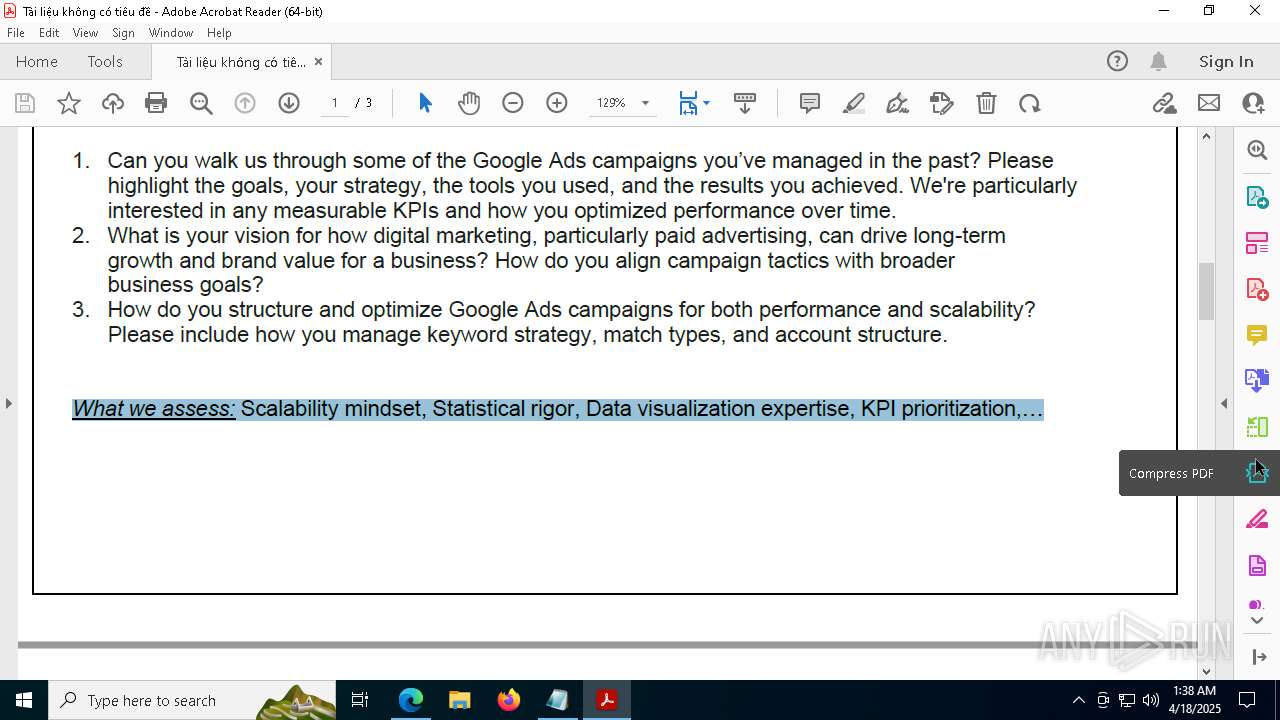Open the Sign document pen tool
Image resolution: width=1280 pixels, height=720 pixels.
[x=898, y=103]
